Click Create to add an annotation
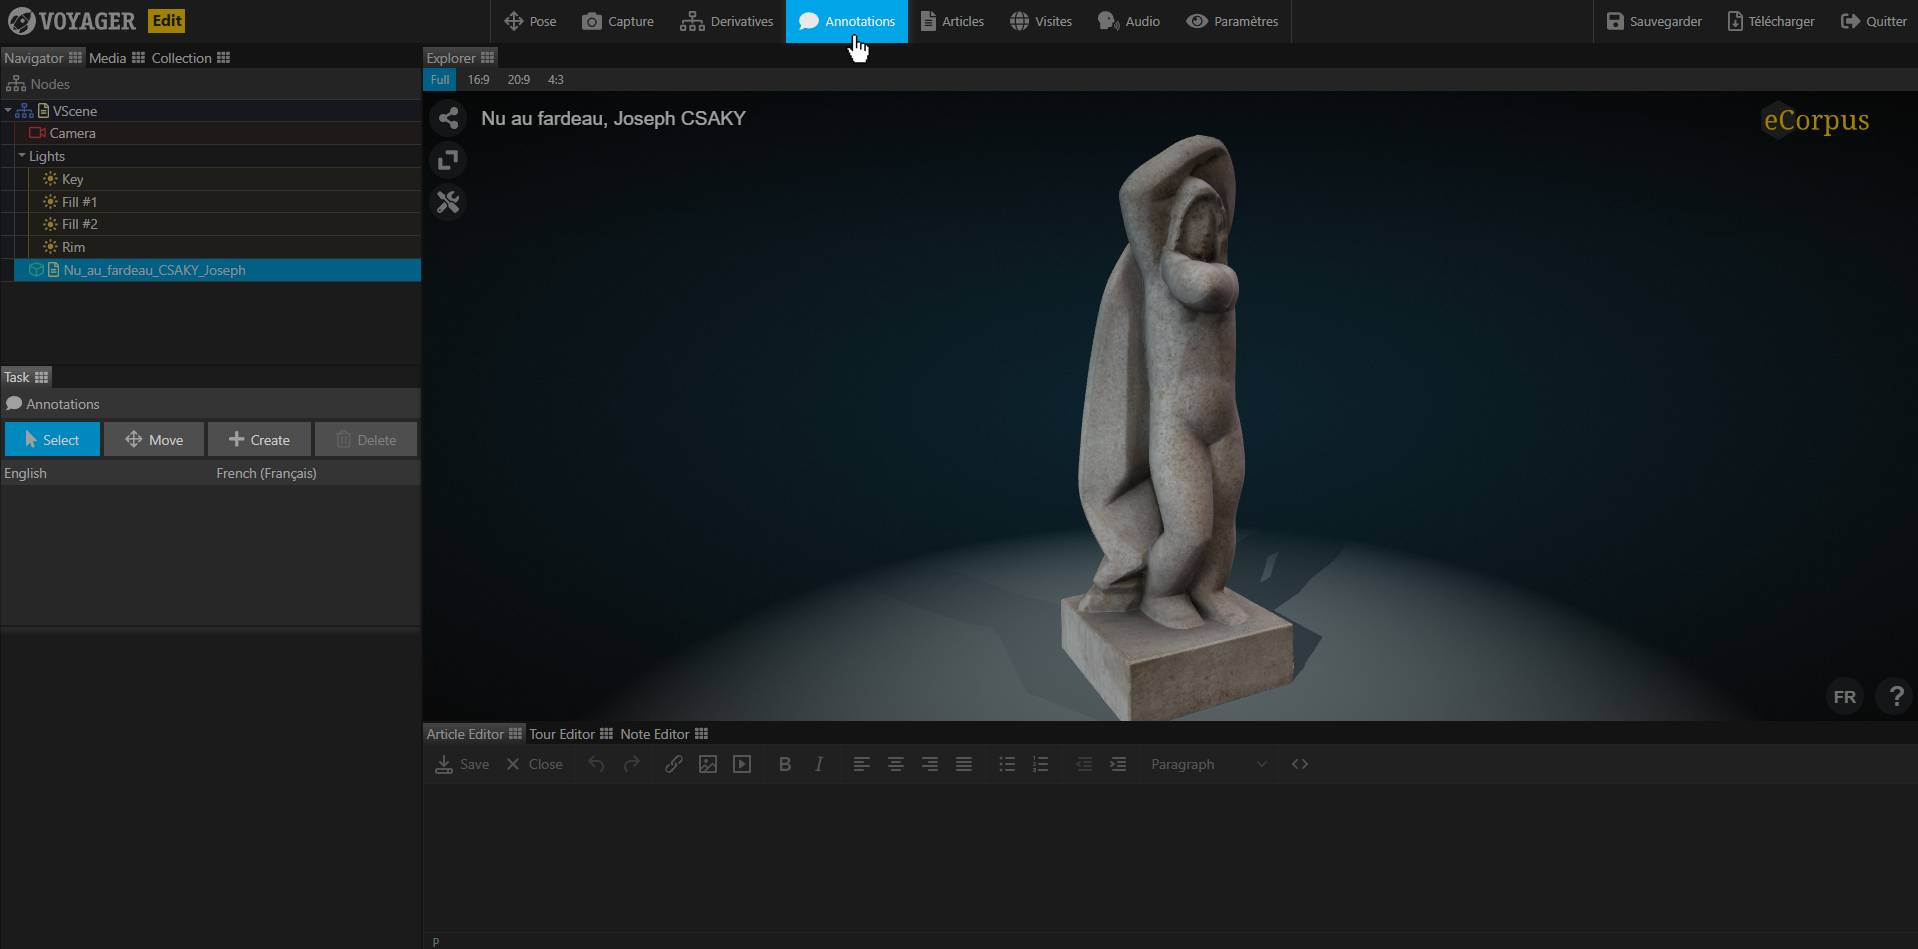Viewport: 1918px width, 949px height. tap(259, 439)
